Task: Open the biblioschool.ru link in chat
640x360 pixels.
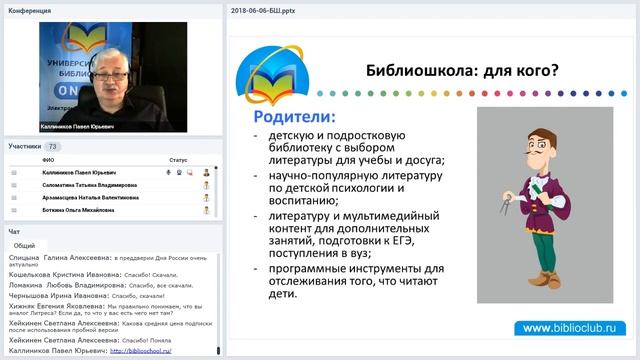Action: pyautogui.click(x=141, y=351)
